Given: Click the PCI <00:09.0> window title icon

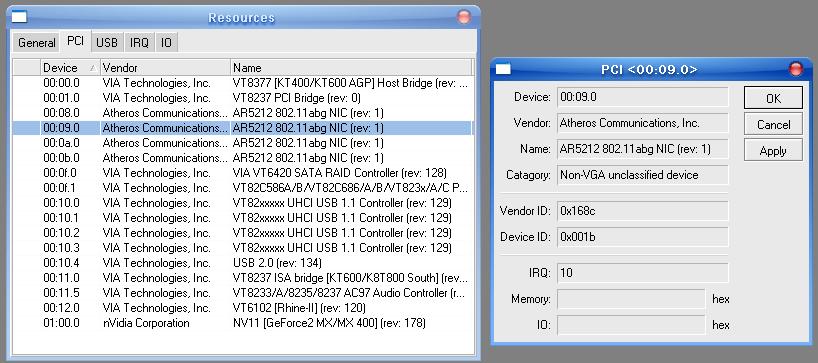Looking at the screenshot, I should 503,69.
